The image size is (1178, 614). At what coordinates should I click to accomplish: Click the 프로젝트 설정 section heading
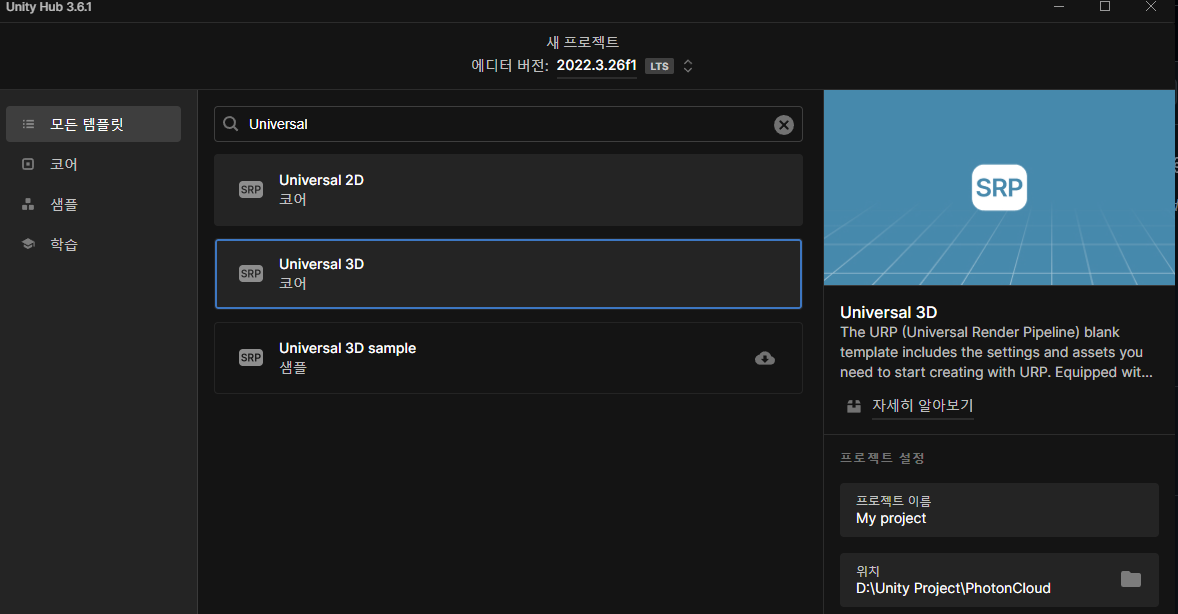pos(882,458)
